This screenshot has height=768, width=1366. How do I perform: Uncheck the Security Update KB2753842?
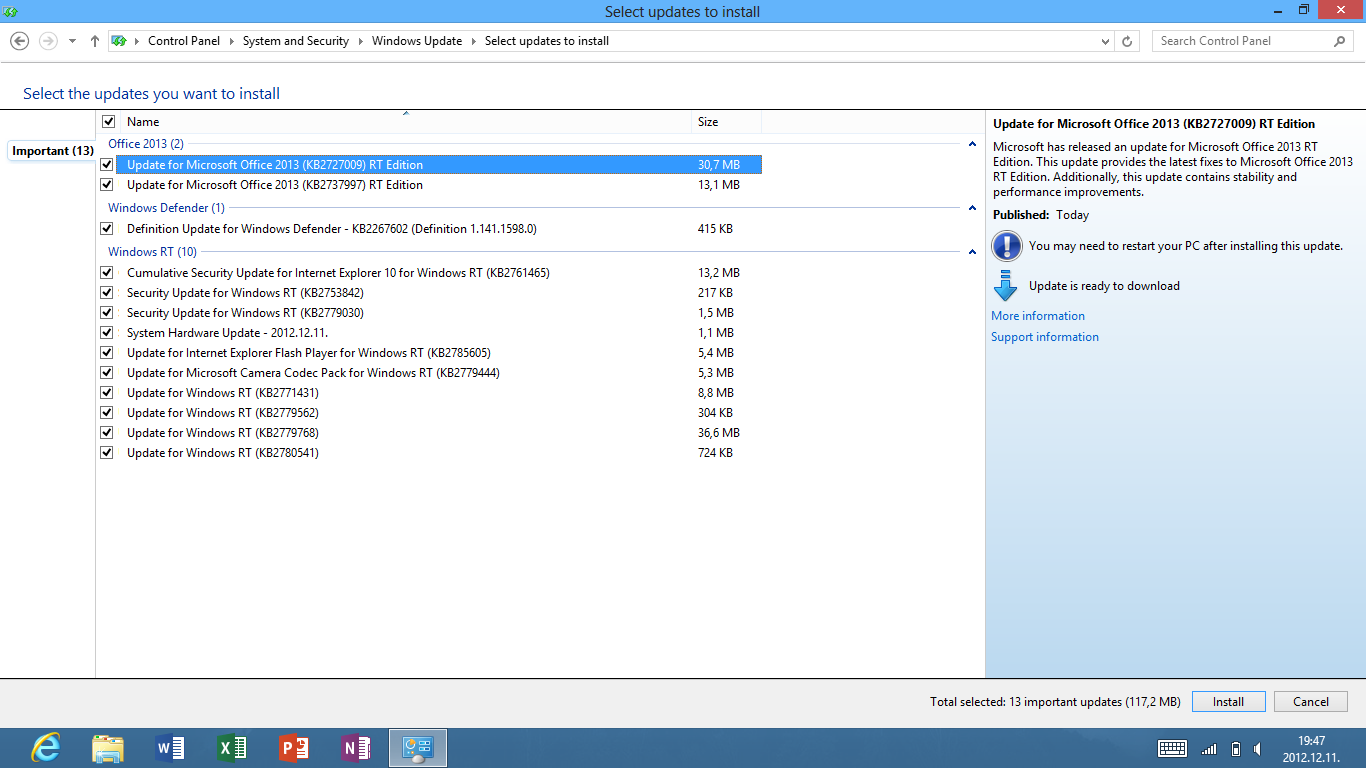[107, 293]
